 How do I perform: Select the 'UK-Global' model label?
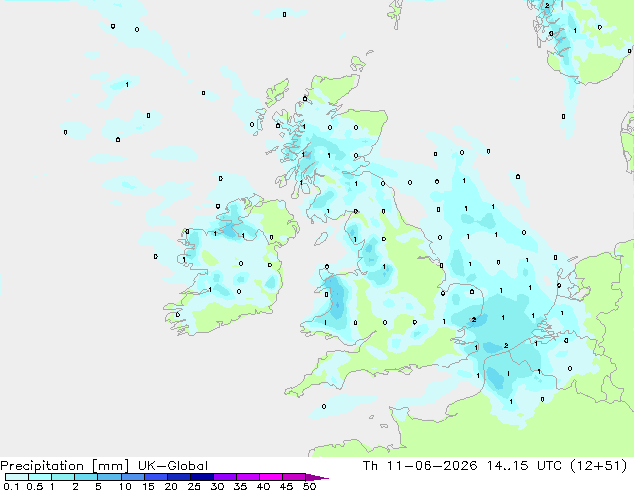pyautogui.click(x=173, y=466)
